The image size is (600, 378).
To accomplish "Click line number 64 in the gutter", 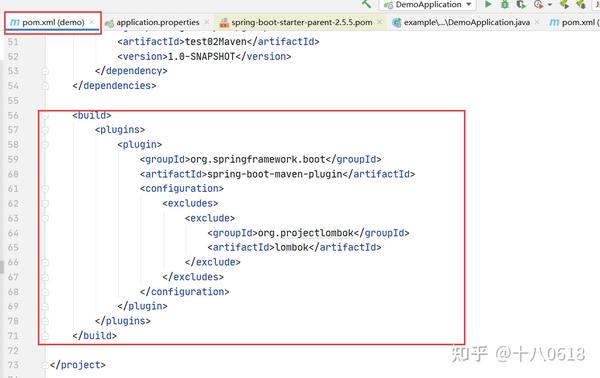I will 13,233.
